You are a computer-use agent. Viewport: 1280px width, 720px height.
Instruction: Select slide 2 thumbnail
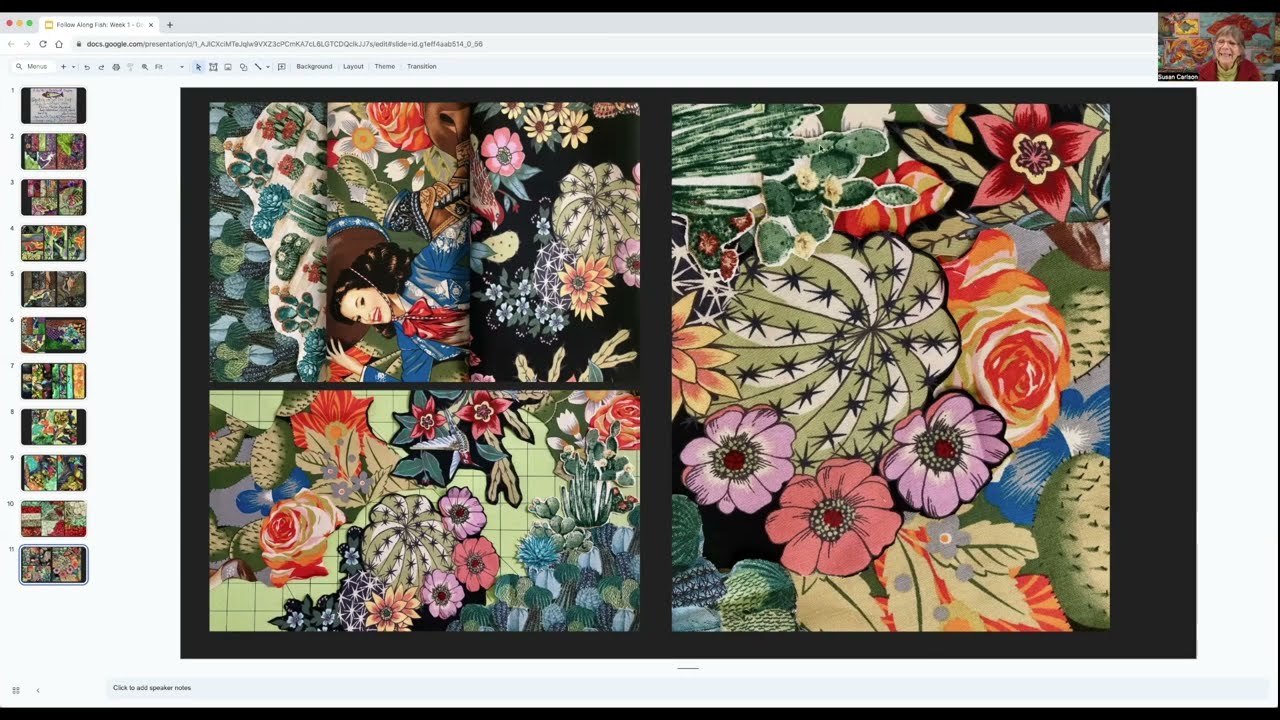pyautogui.click(x=54, y=152)
